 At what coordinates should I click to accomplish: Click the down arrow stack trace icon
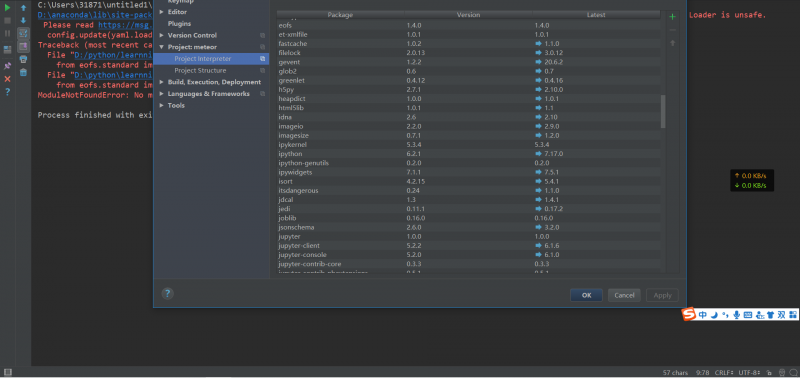[x=23, y=20]
